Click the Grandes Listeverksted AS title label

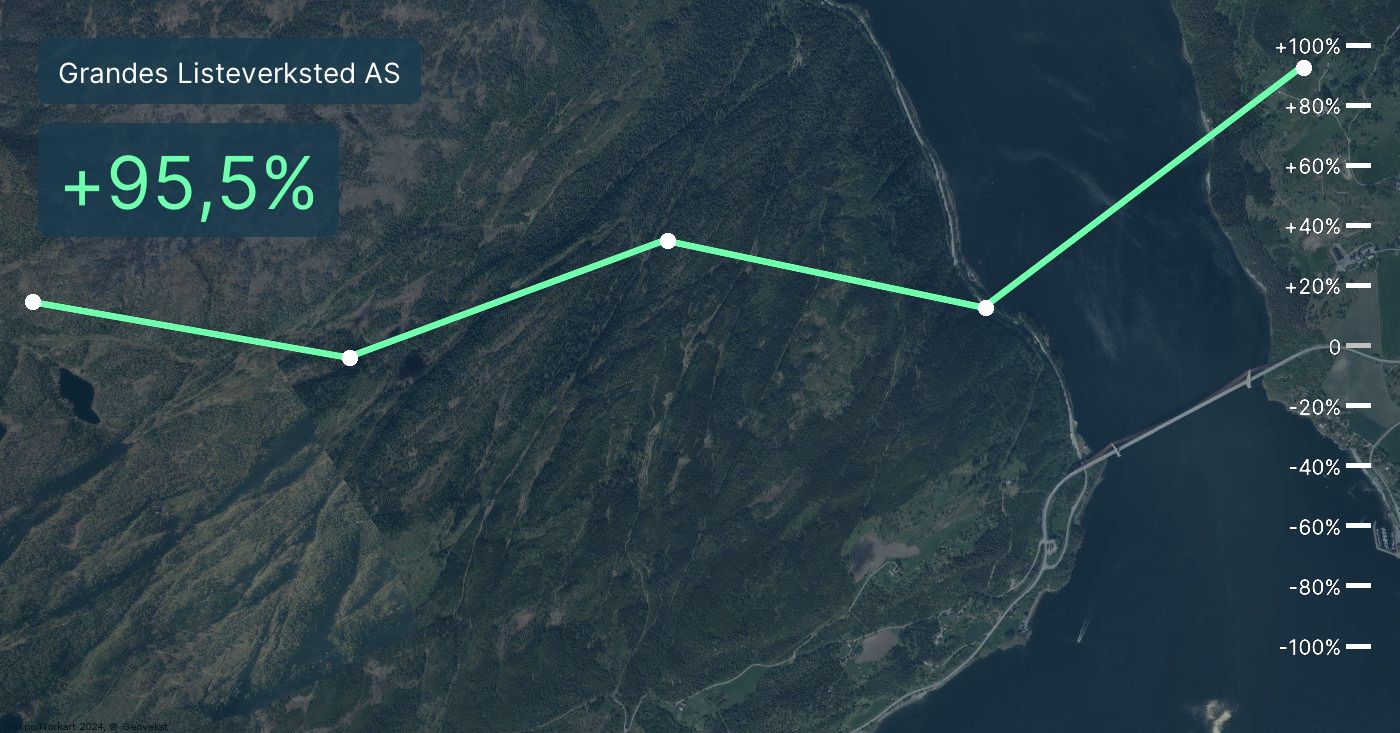click(229, 73)
